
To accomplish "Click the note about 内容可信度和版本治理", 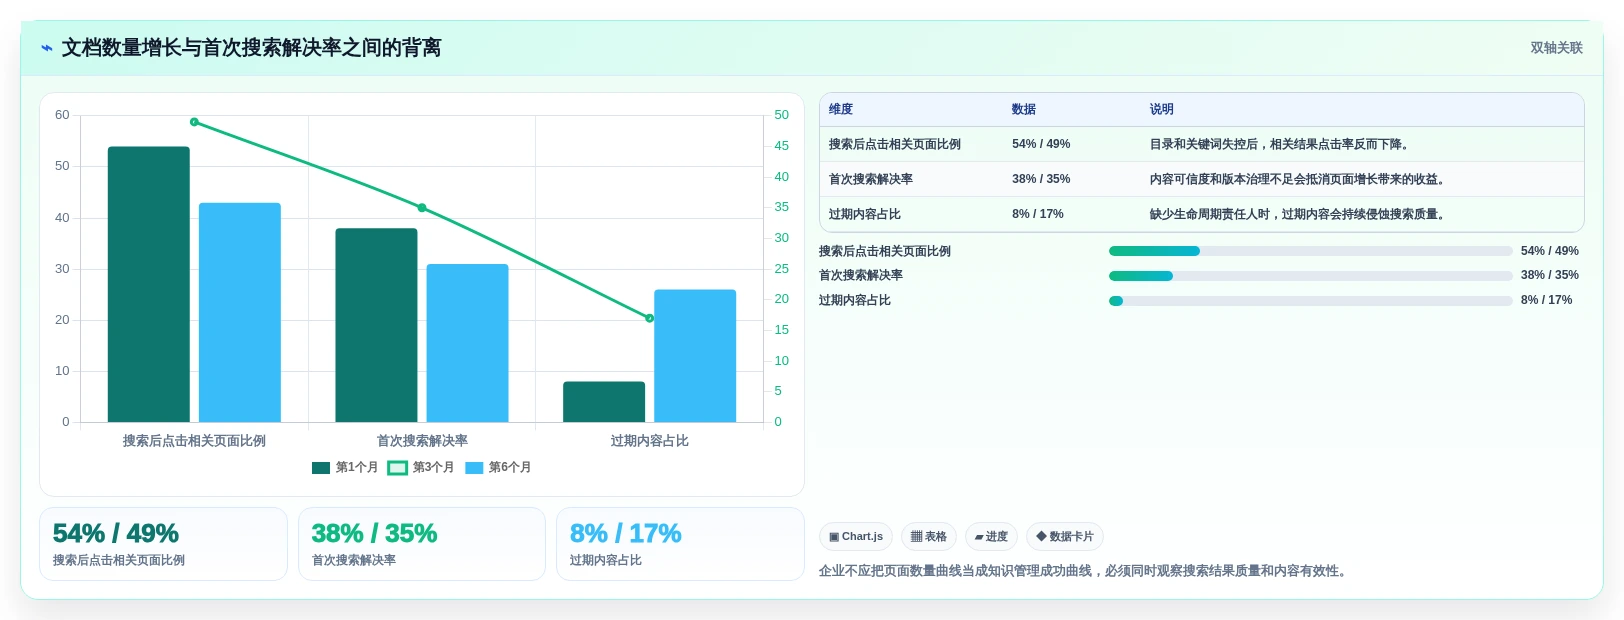I will (x=1299, y=180).
